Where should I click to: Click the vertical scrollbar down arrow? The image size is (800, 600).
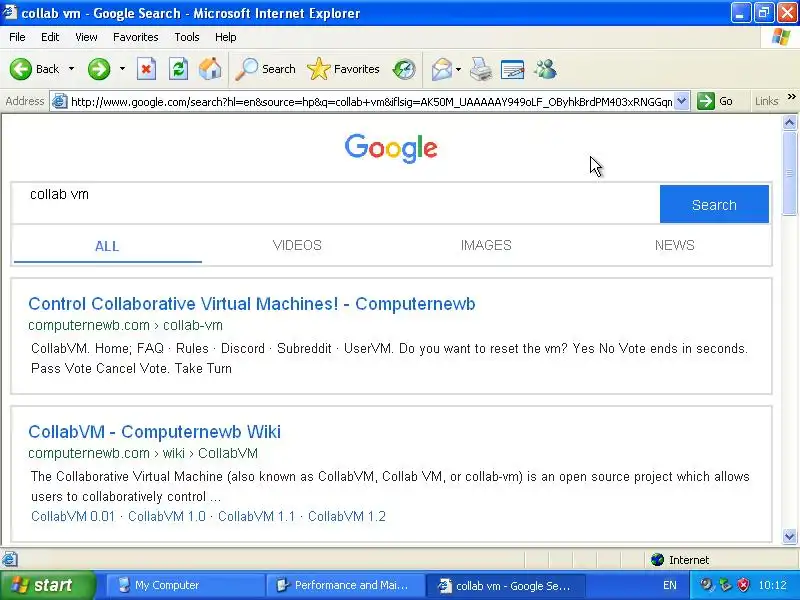click(x=789, y=536)
